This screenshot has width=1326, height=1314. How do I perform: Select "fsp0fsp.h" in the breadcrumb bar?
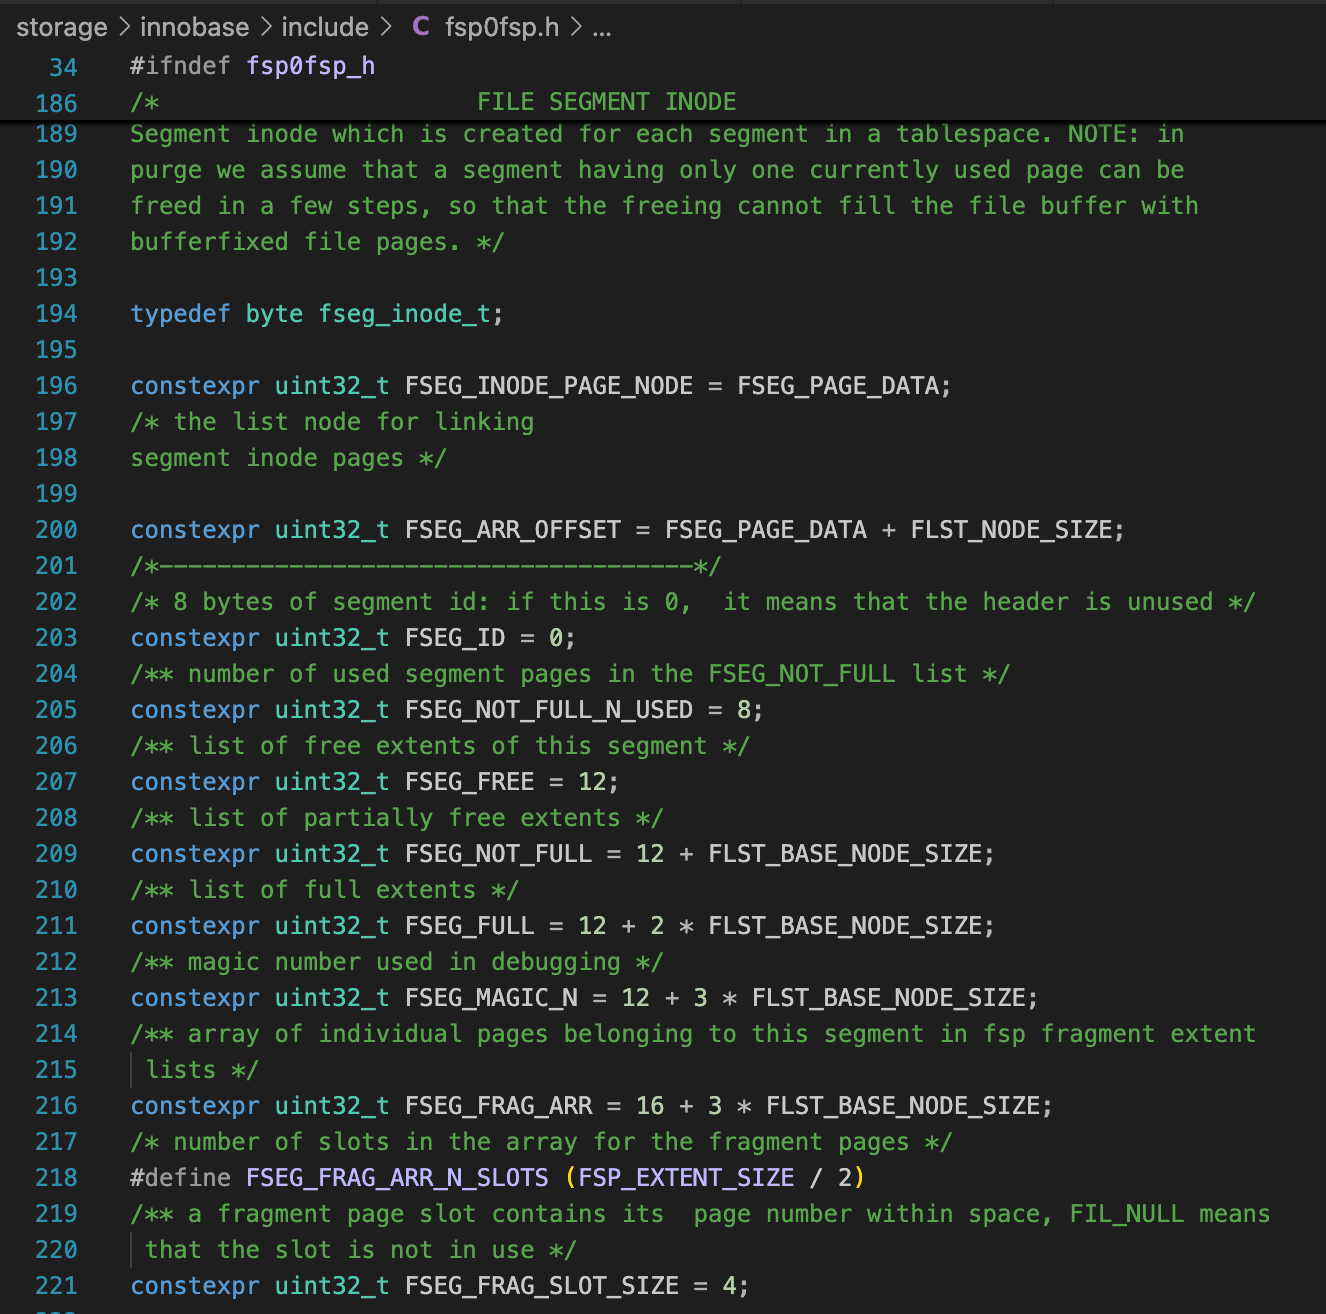point(503,27)
